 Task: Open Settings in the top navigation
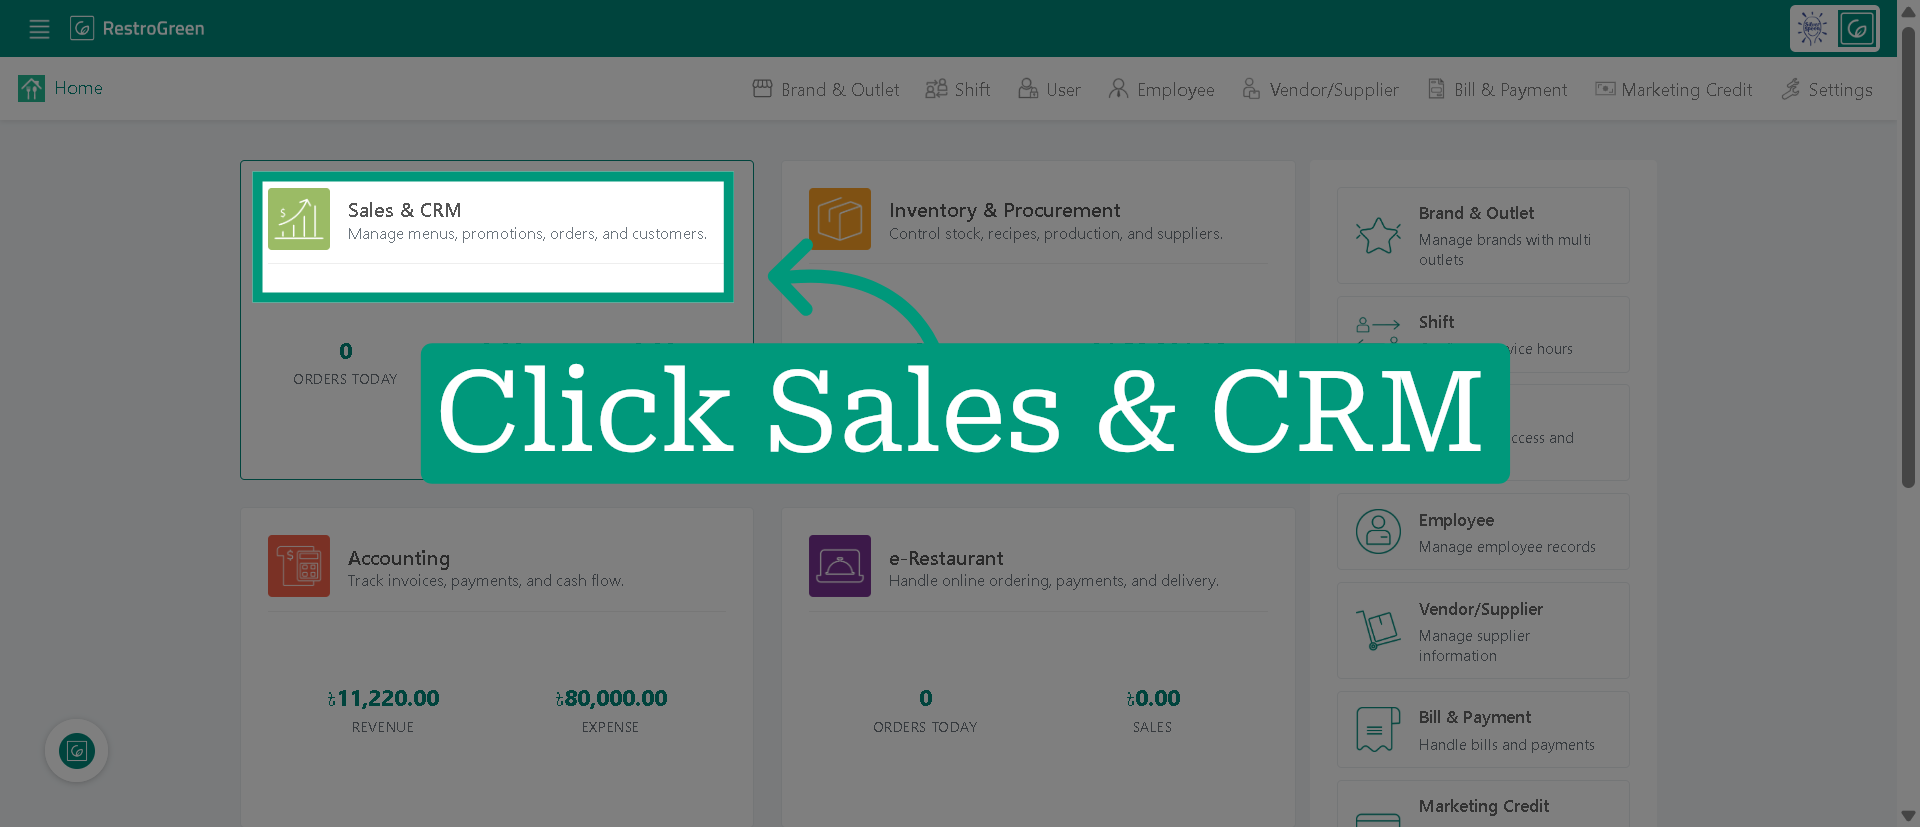pyautogui.click(x=1827, y=89)
